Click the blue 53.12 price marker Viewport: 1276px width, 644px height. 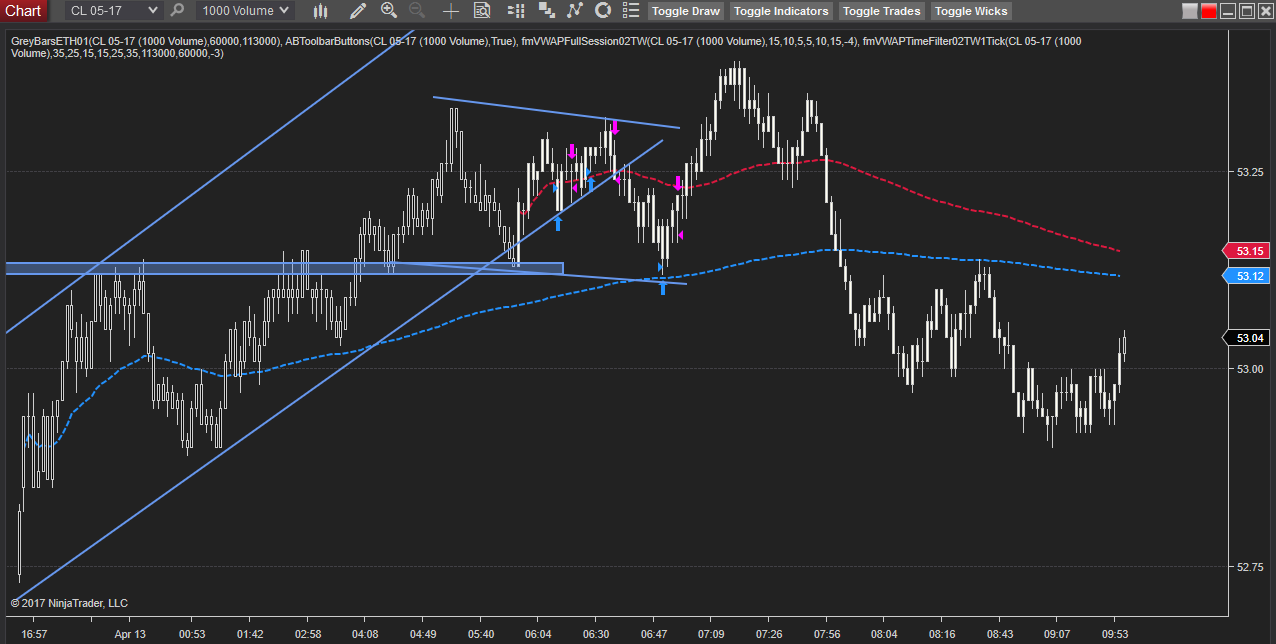(1247, 276)
